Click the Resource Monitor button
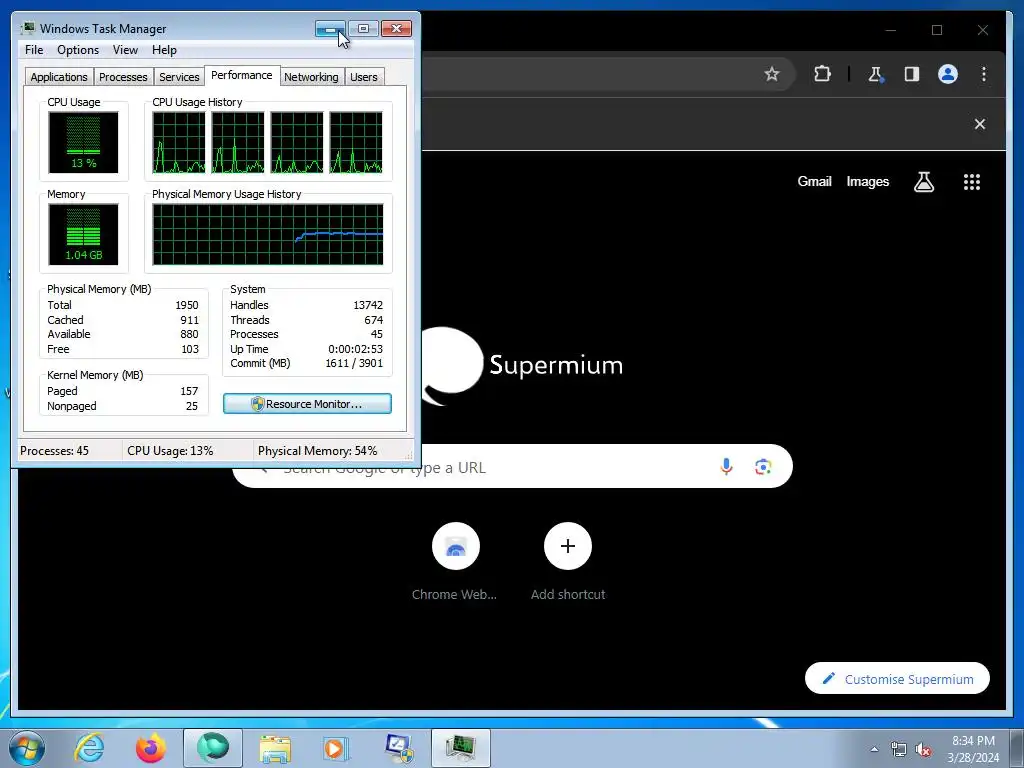The width and height of the screenshot is (1024, 768). 307,404
